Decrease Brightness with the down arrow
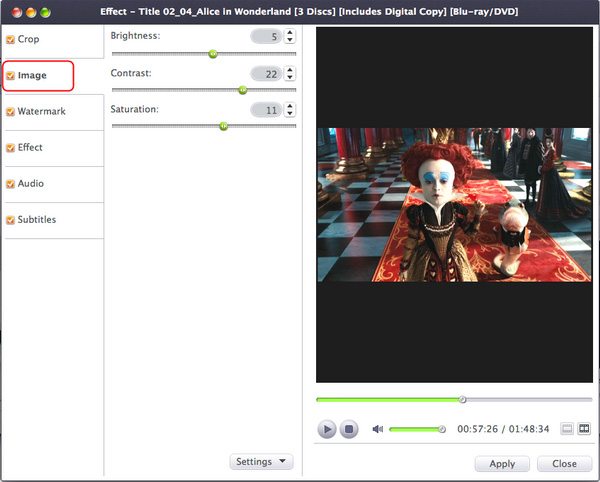Viewport: 600px width, 482px height. pos(290,39)
